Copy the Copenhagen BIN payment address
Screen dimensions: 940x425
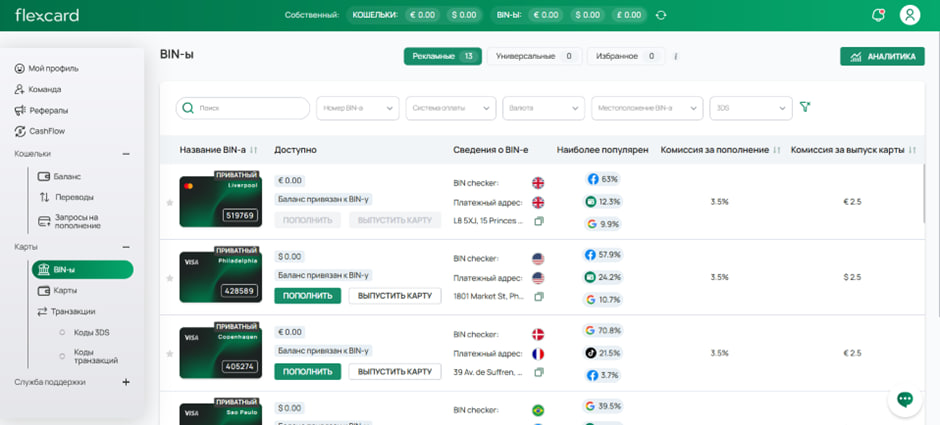click(x=539, y=372)
